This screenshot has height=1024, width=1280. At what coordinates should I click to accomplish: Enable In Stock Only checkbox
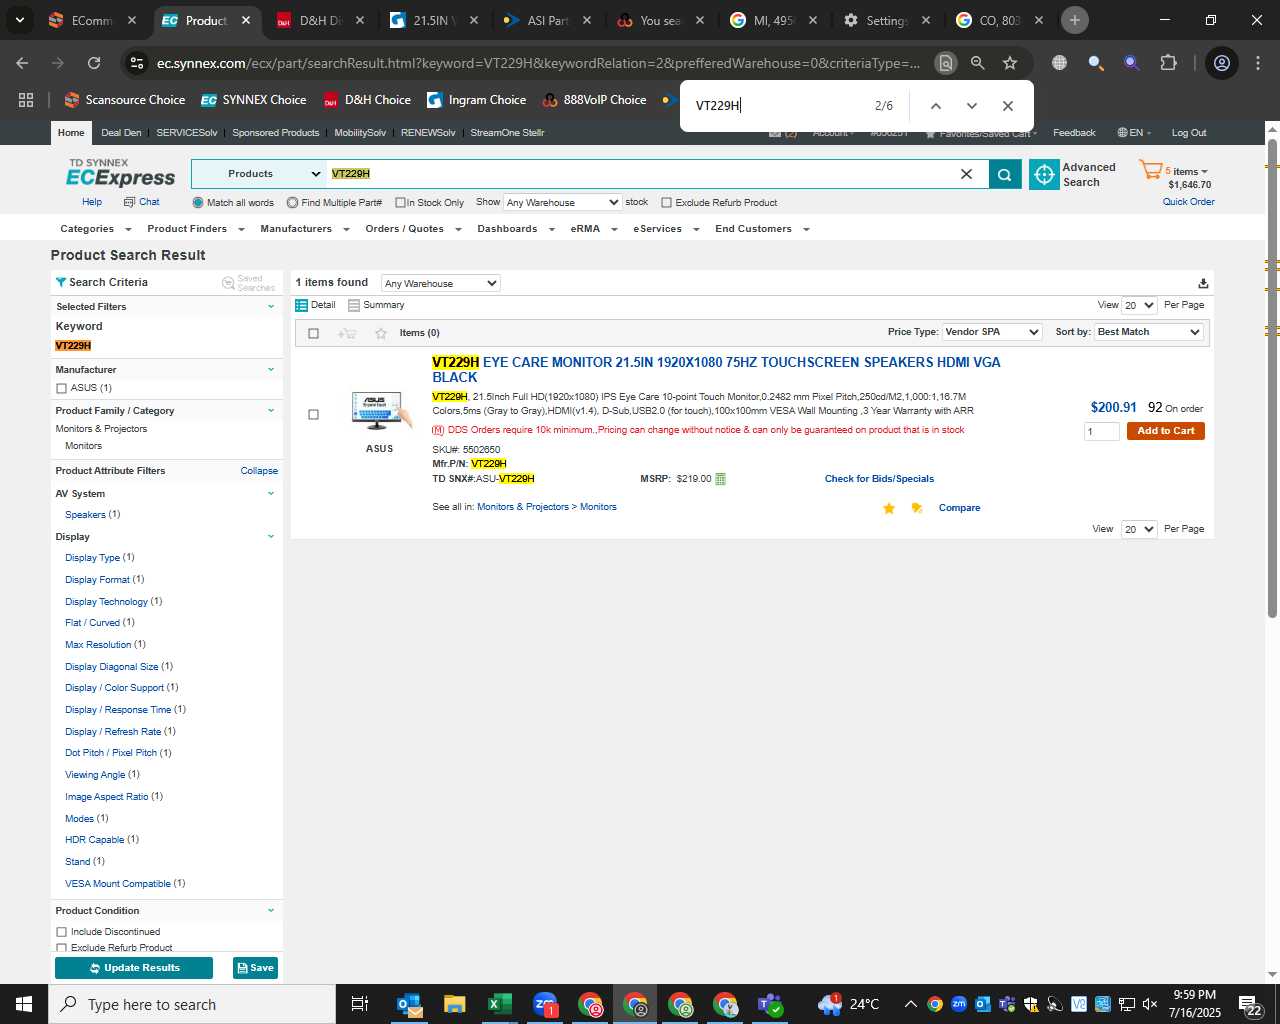400,203
